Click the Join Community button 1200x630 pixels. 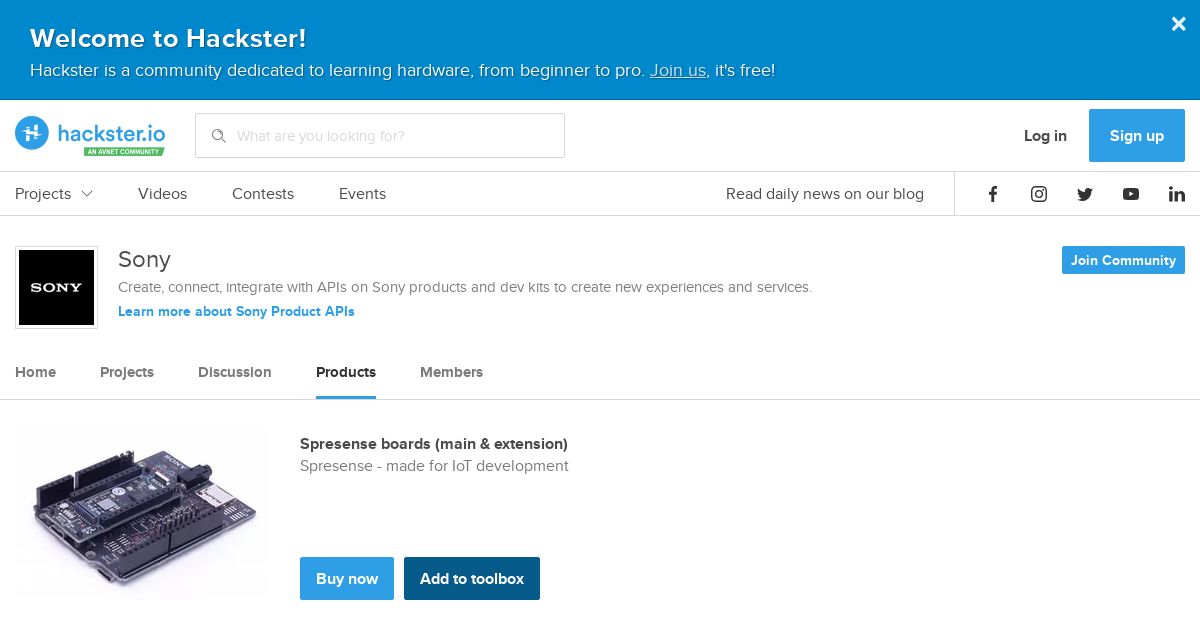[x=1123, y=260]
